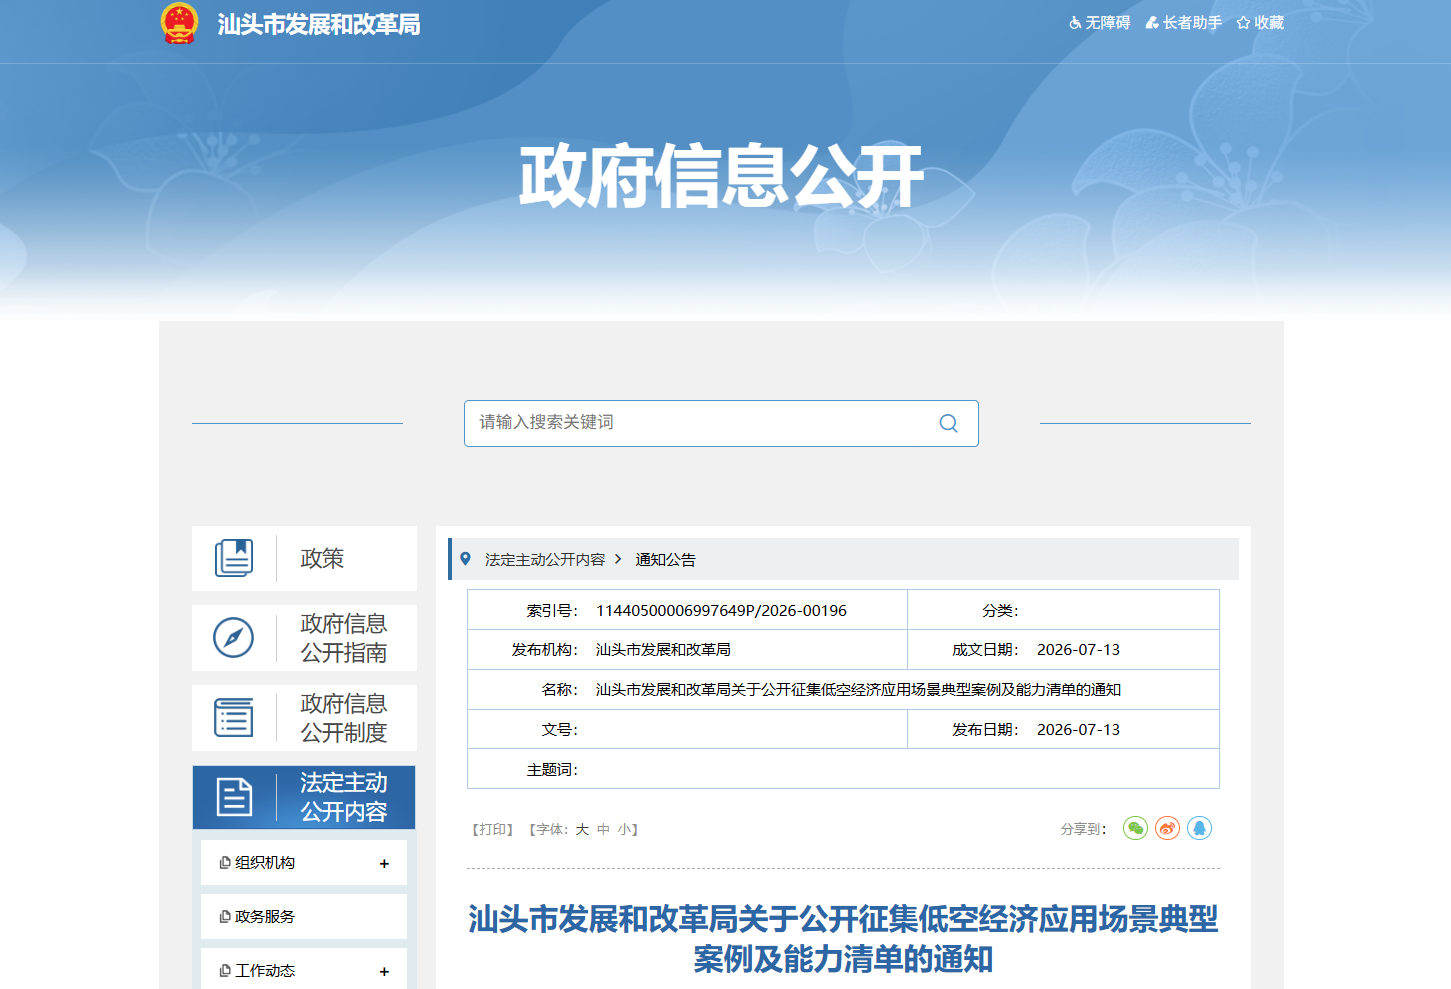The width and height of the screenshot is (1451, 989).
Task: Open 工作动态 submenu item
Action: [x=265, y=971]
